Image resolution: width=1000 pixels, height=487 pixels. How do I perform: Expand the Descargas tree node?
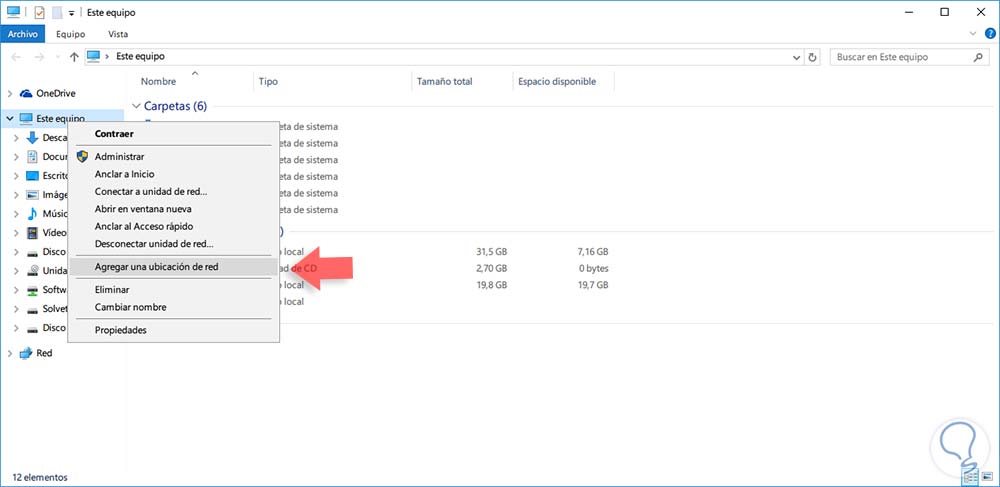16,138
